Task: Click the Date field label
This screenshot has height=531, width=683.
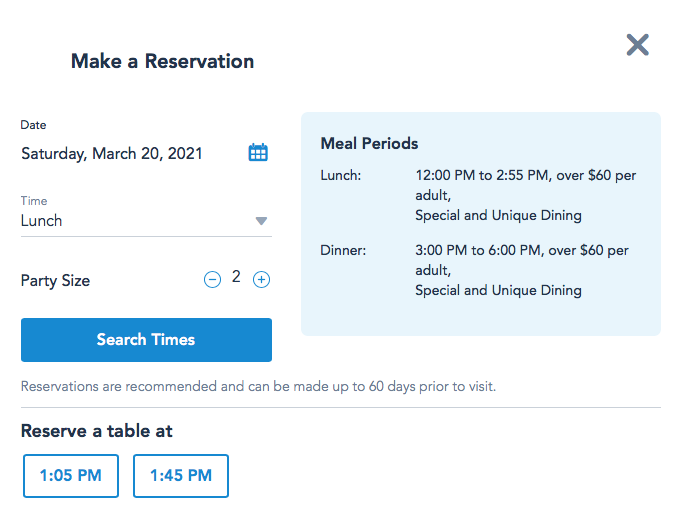Action: point(33,125)
